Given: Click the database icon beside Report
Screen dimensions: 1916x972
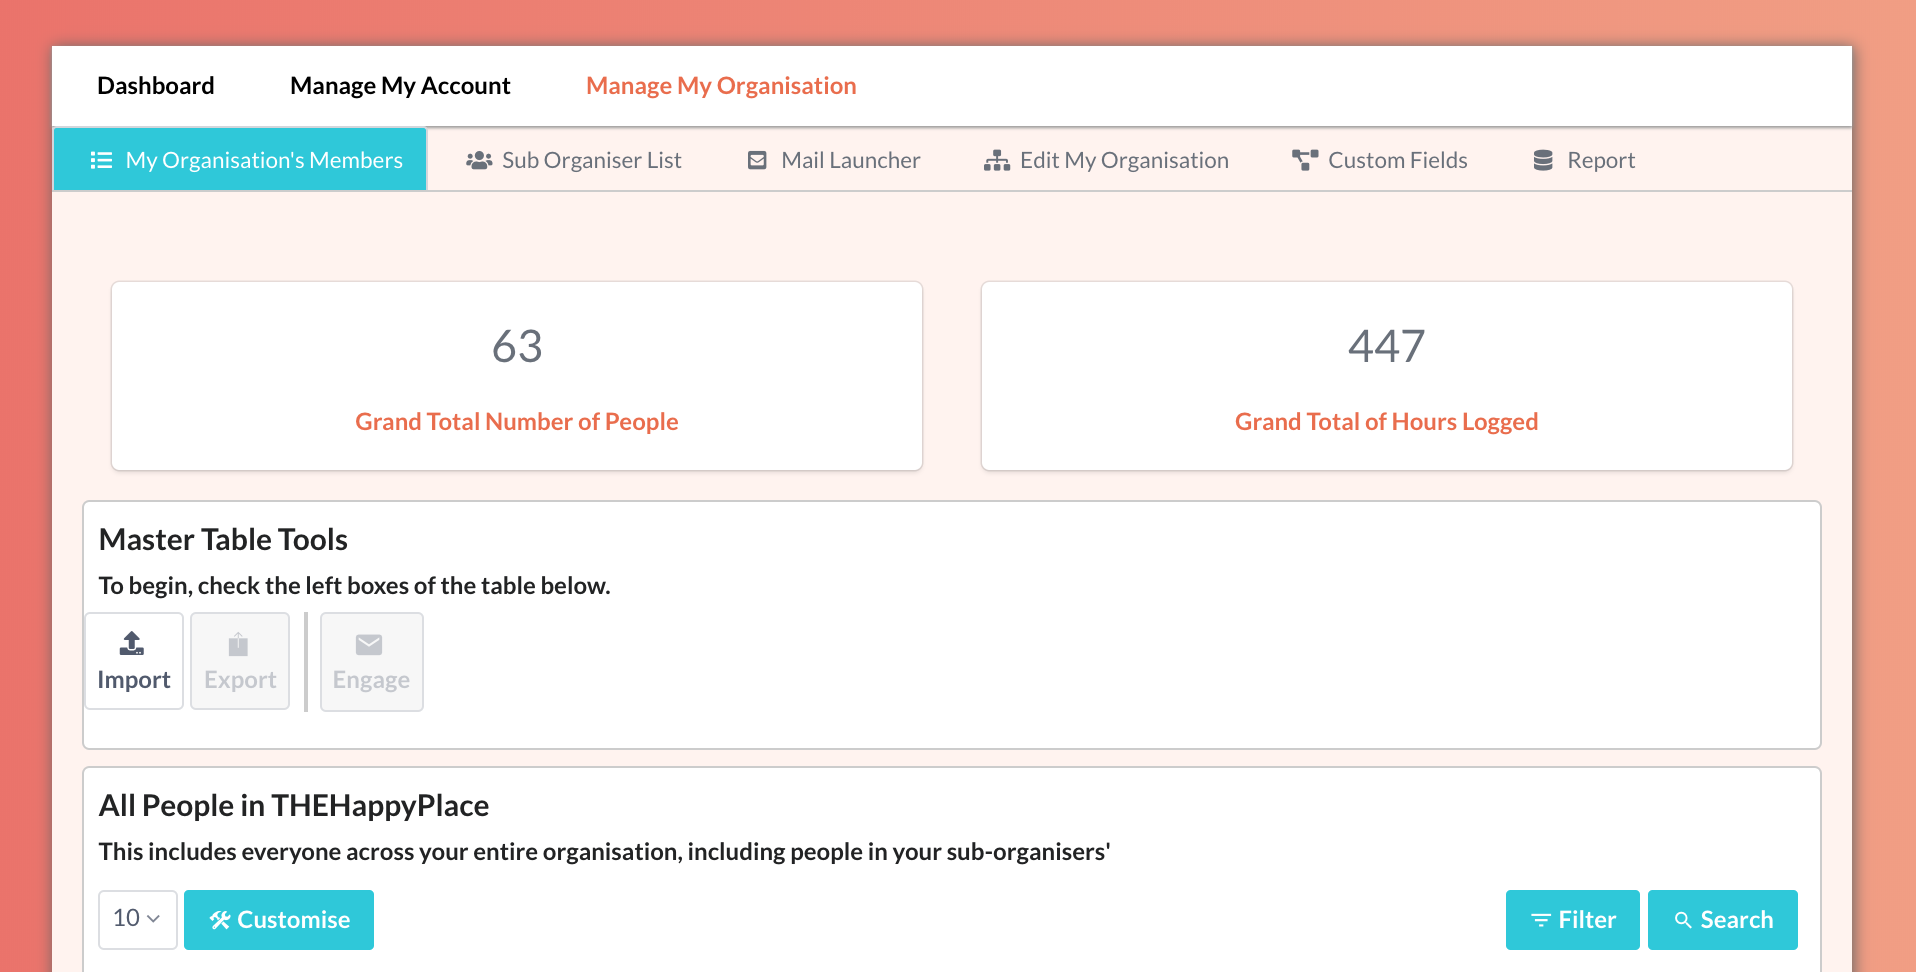Looking at the screenshot, I should (1543, 160).
